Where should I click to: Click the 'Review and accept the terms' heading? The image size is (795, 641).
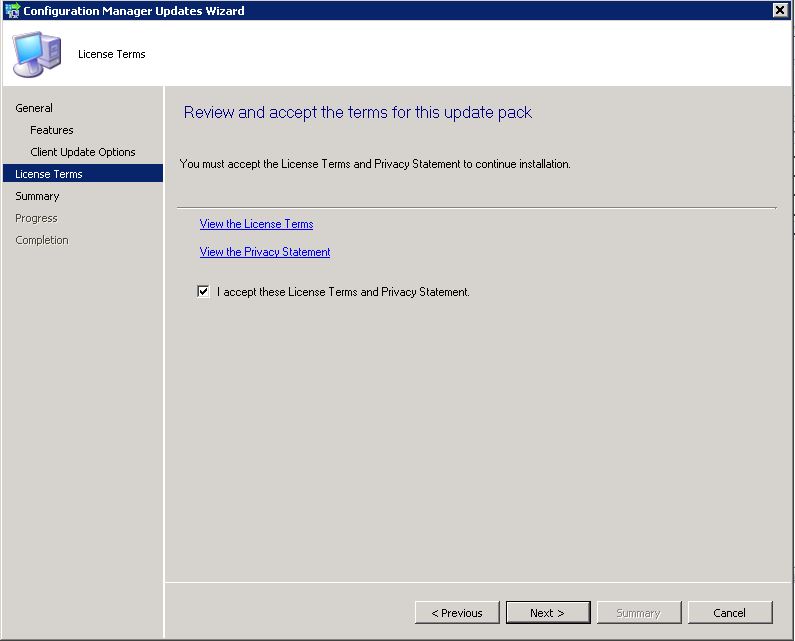pos(357,112)
